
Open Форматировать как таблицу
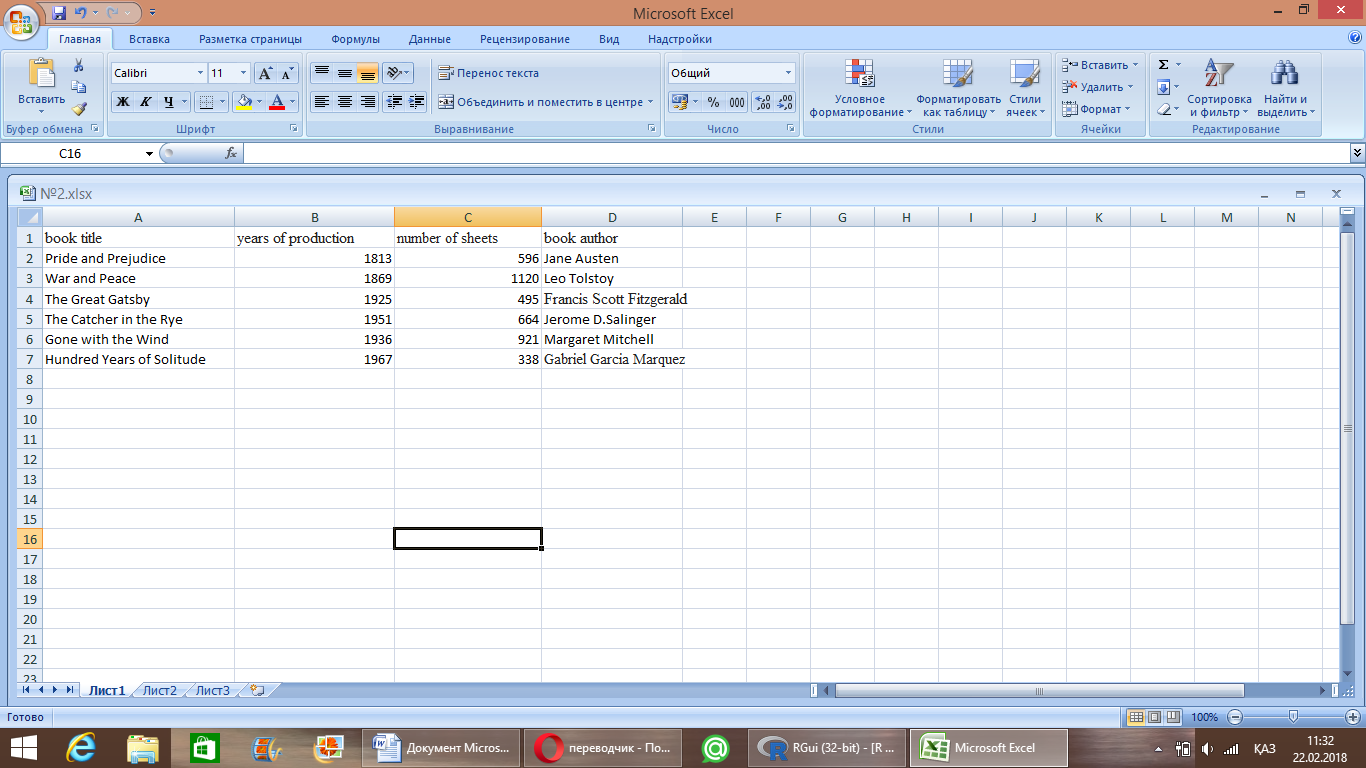click(x=958, y=88)
